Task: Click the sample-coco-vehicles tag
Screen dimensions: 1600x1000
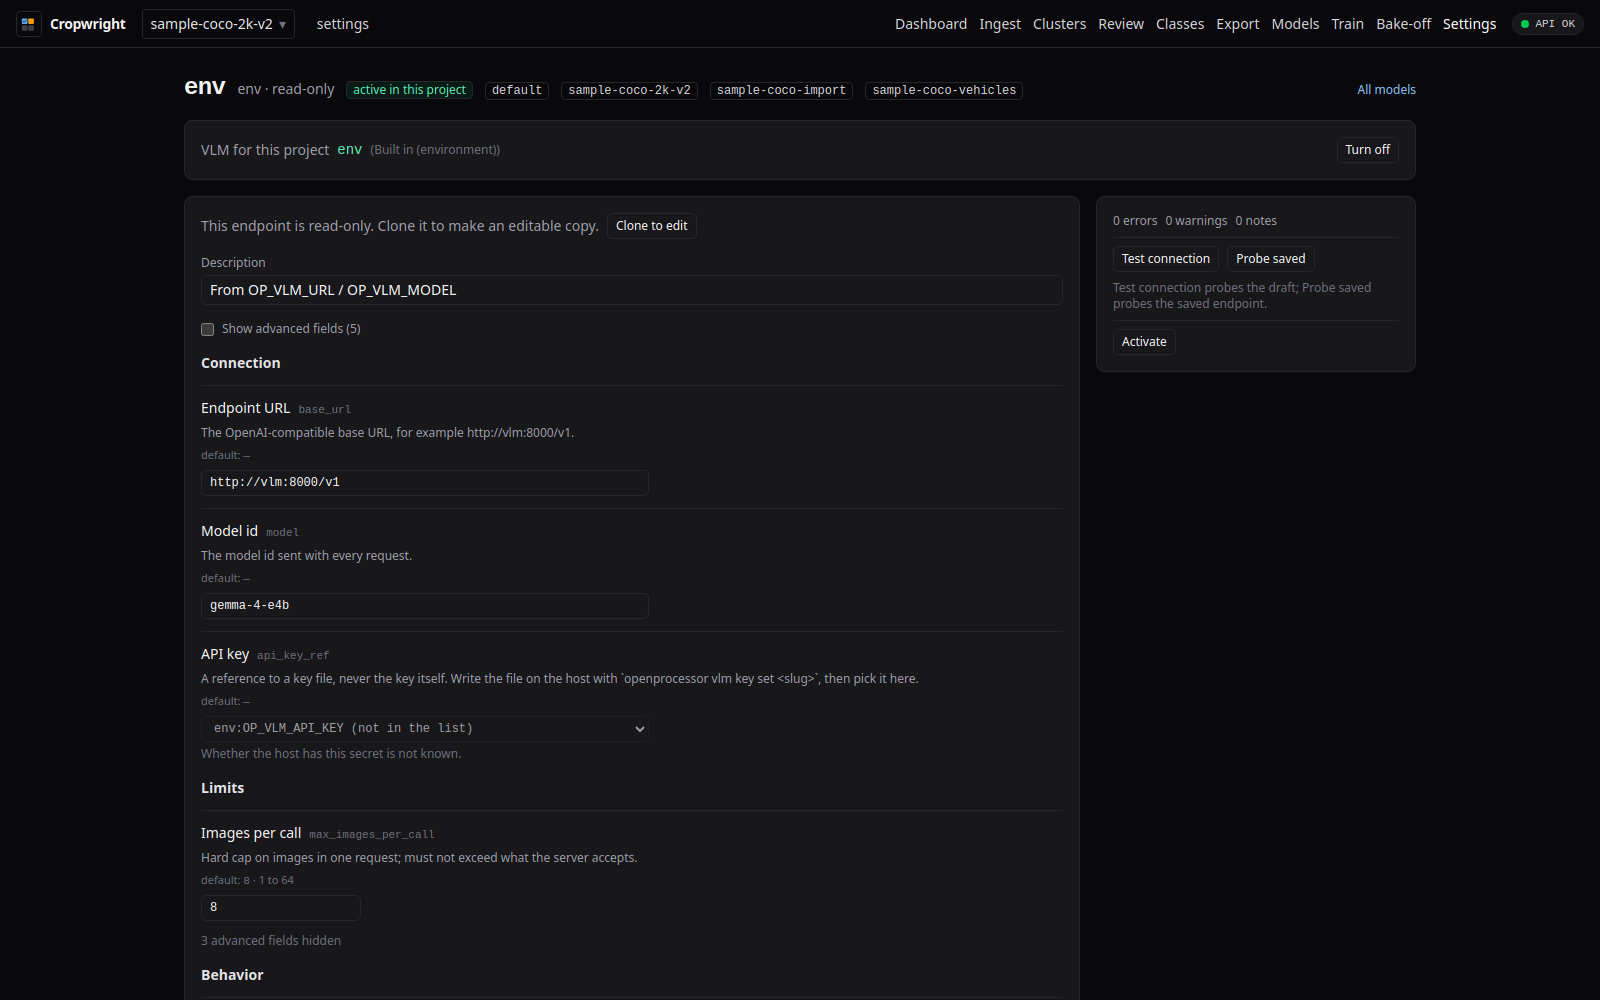Action: tap(944, 90)
